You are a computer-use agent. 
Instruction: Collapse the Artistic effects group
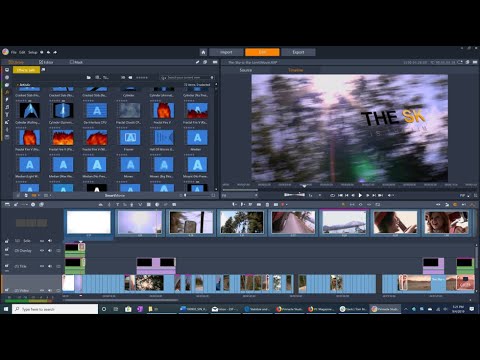coord(18,85)
